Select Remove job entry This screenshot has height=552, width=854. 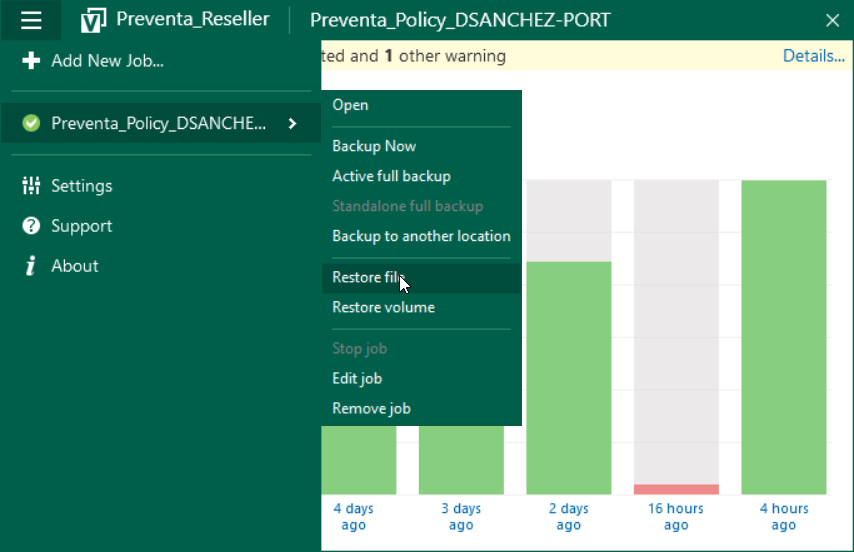pos(371,408)
